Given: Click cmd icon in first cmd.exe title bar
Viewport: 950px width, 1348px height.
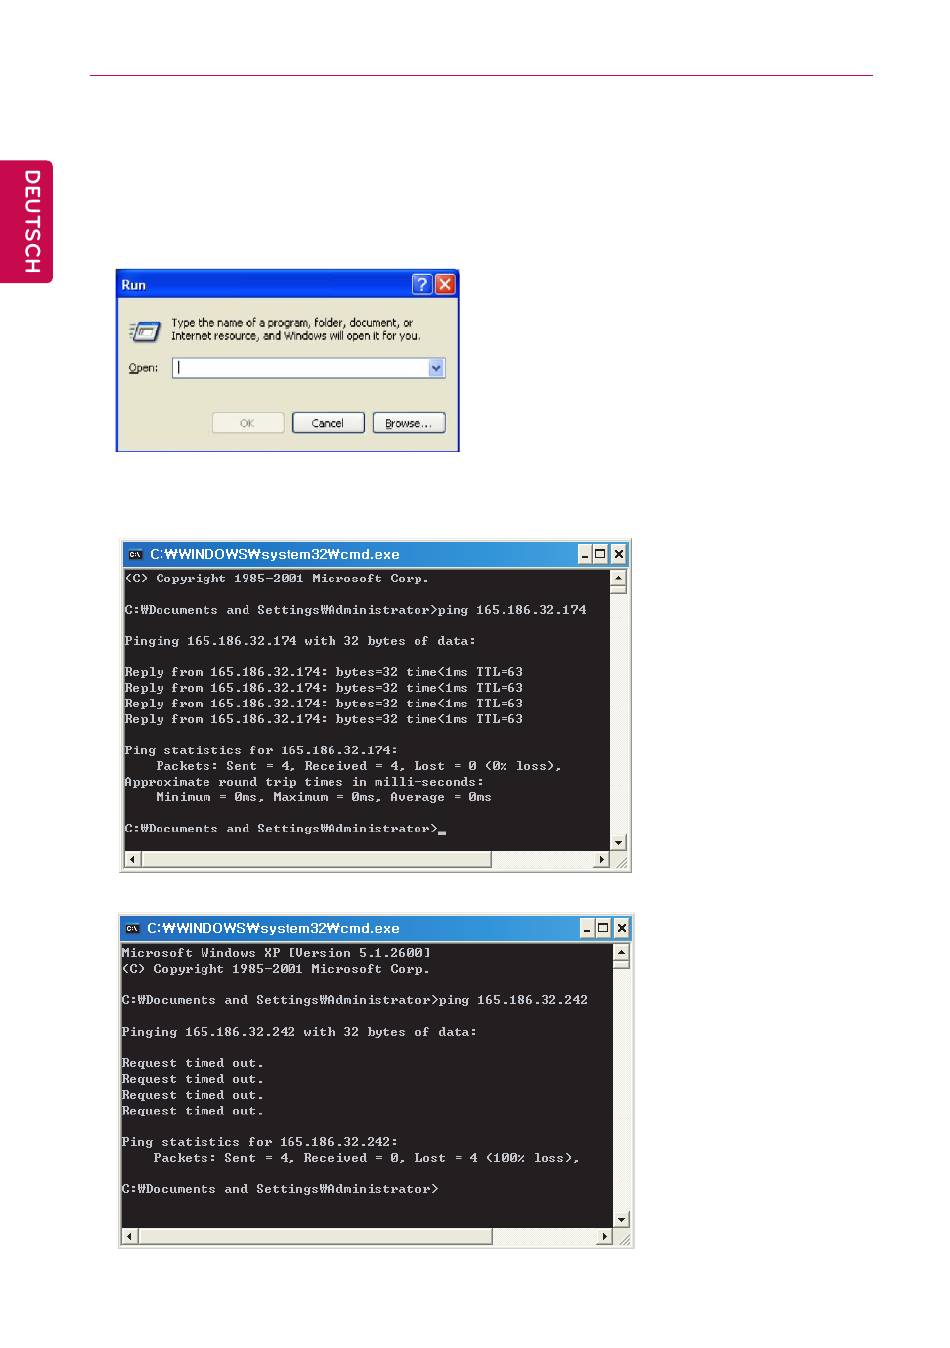Looking at the screenshot, I should [134, 554].
